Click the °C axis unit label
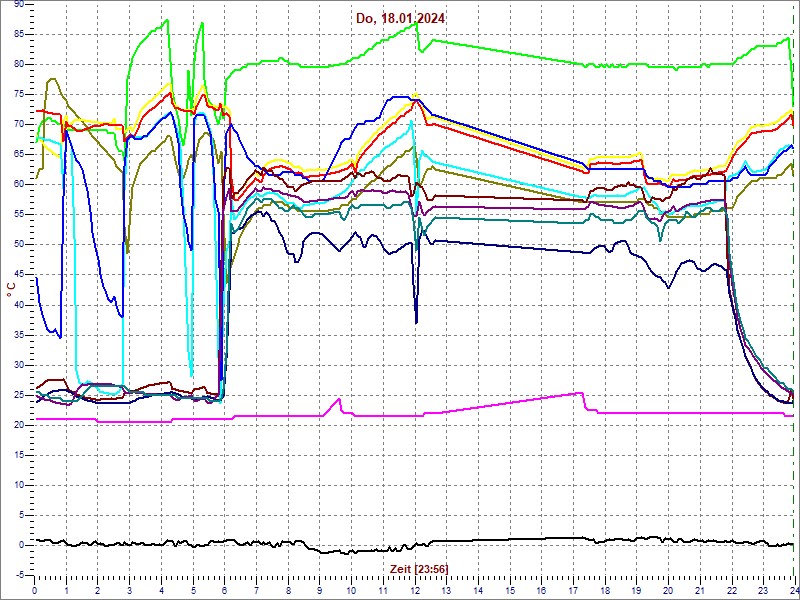Screen dimensions: 800x600 click(x=10, y=291)
